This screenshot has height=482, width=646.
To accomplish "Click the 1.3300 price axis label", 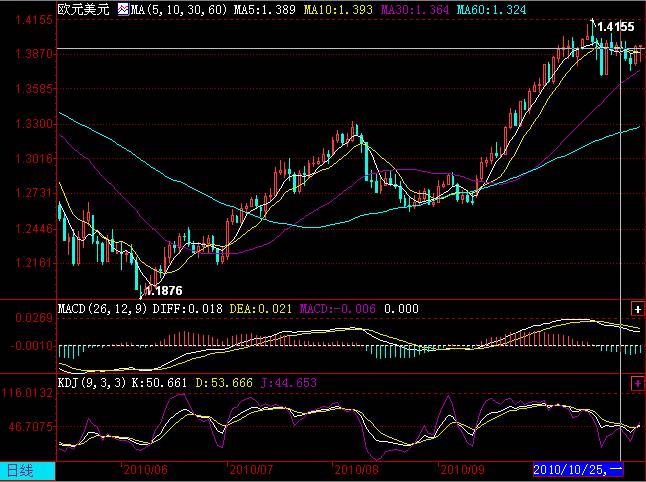I will (34, 124).
